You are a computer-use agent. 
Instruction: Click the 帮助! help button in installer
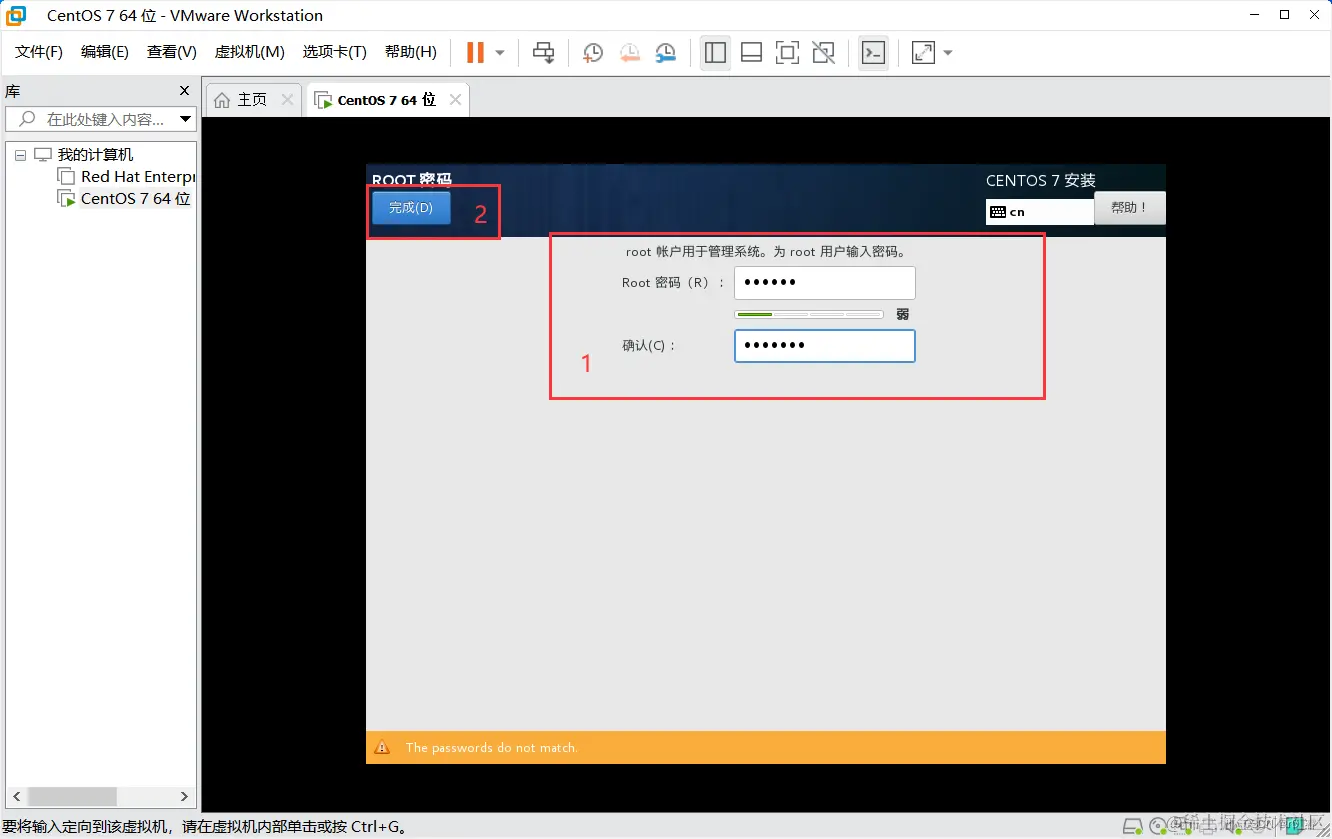1130,208
